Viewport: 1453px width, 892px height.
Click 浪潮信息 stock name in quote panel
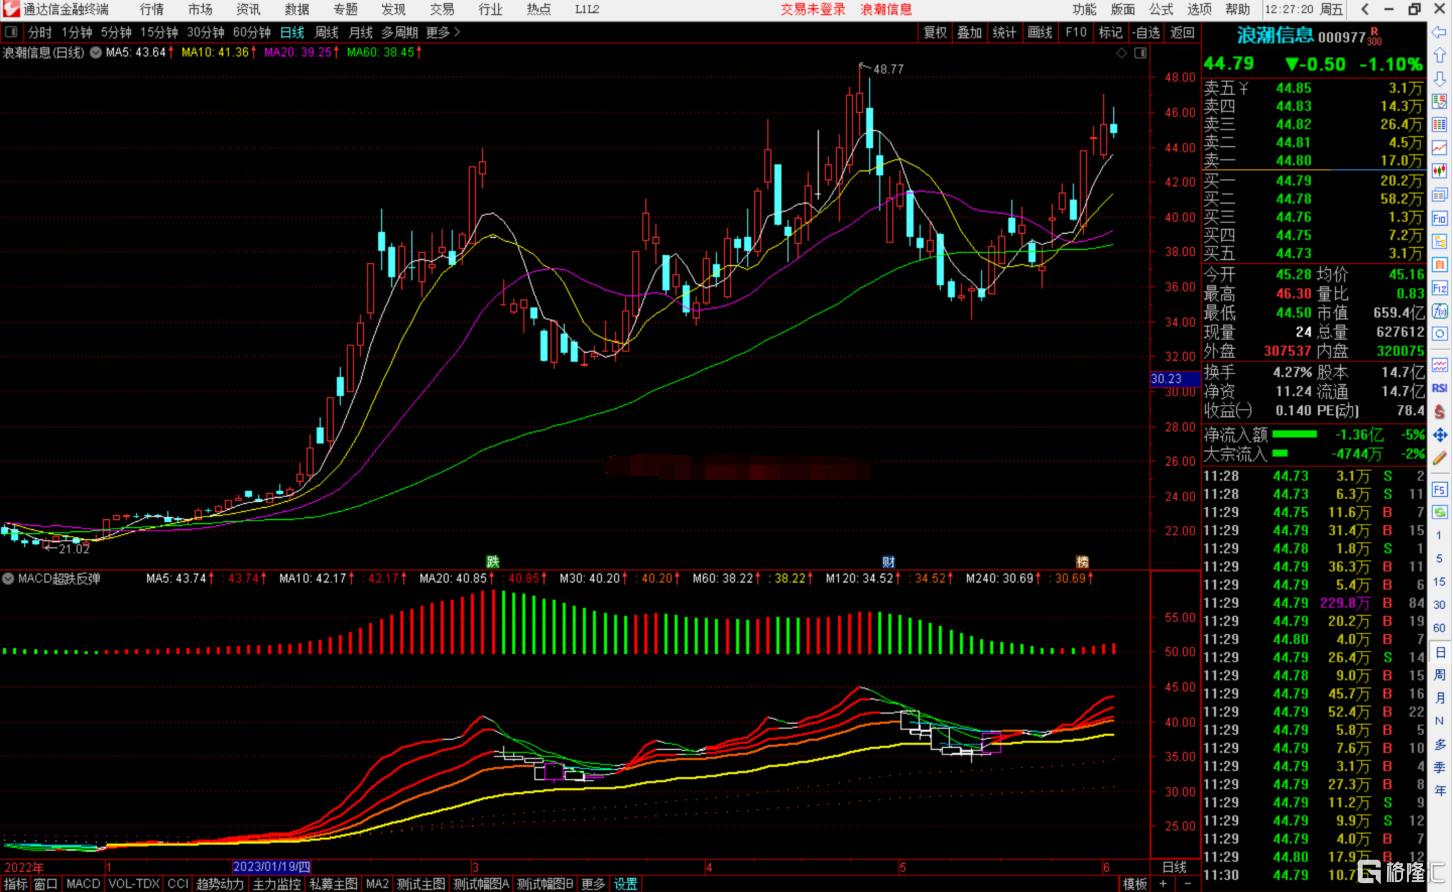pyautogui.click(x=1276, y=36)
